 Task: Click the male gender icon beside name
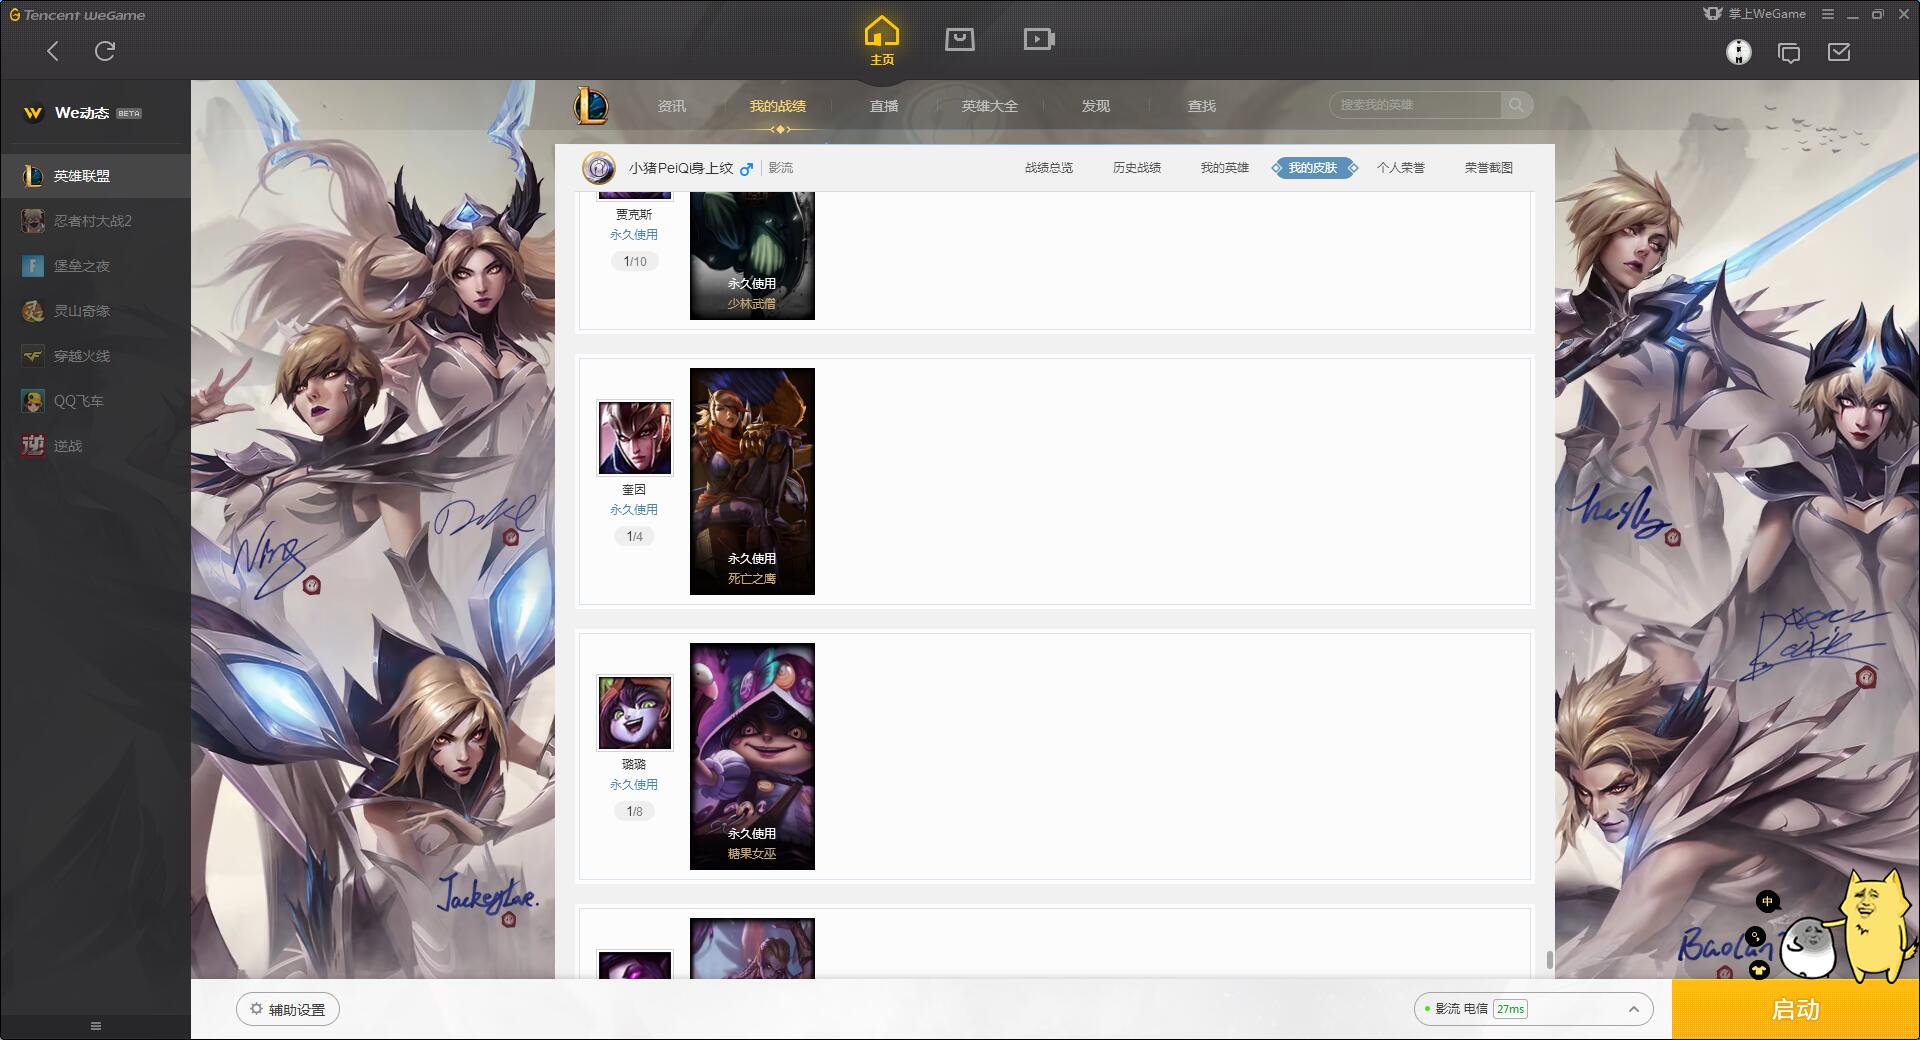746,169
